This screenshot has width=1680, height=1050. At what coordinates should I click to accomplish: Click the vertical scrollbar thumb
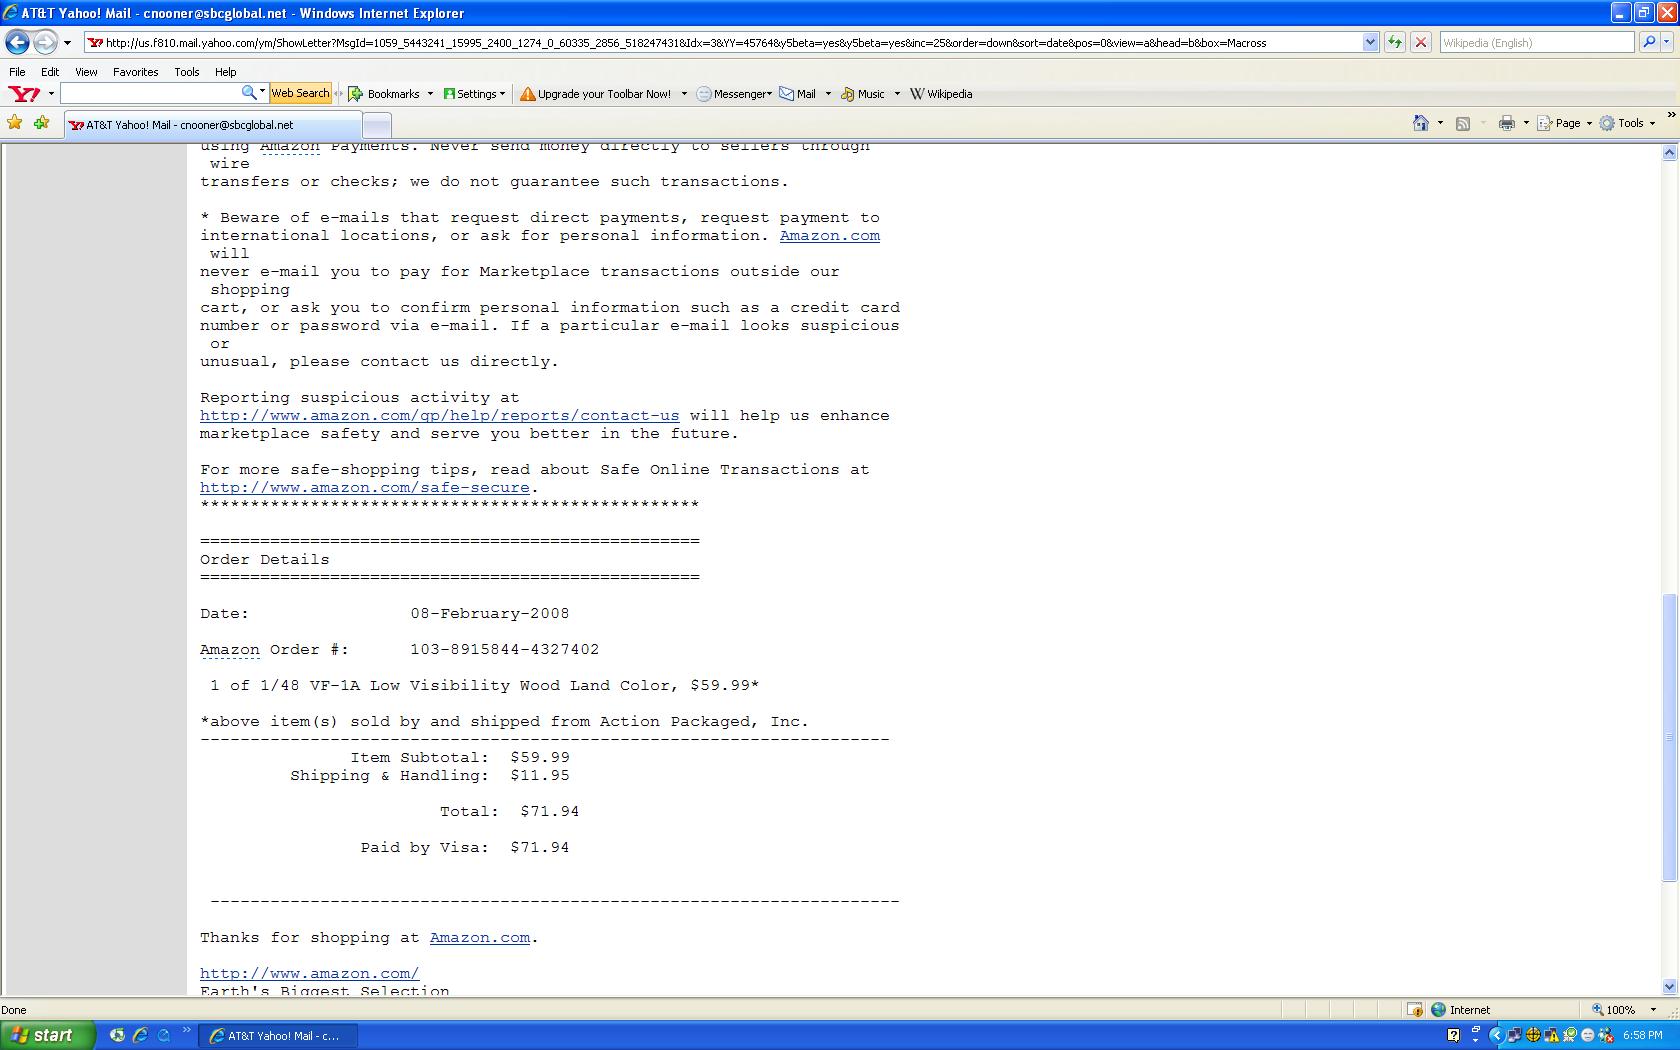(1668, 737)
